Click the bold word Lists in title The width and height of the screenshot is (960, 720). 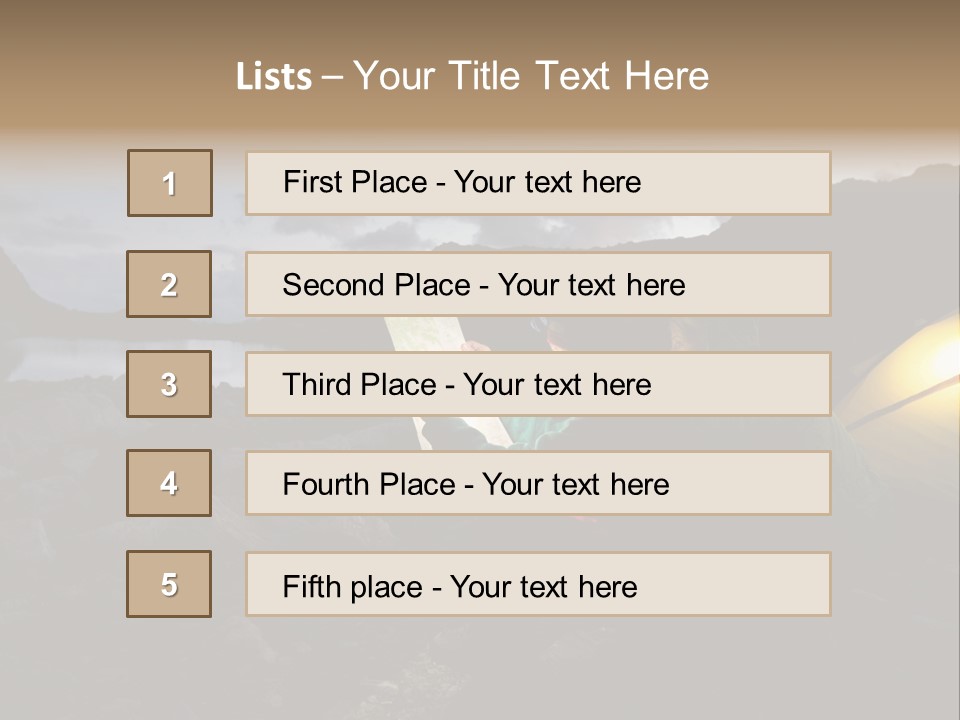point(274,77)
